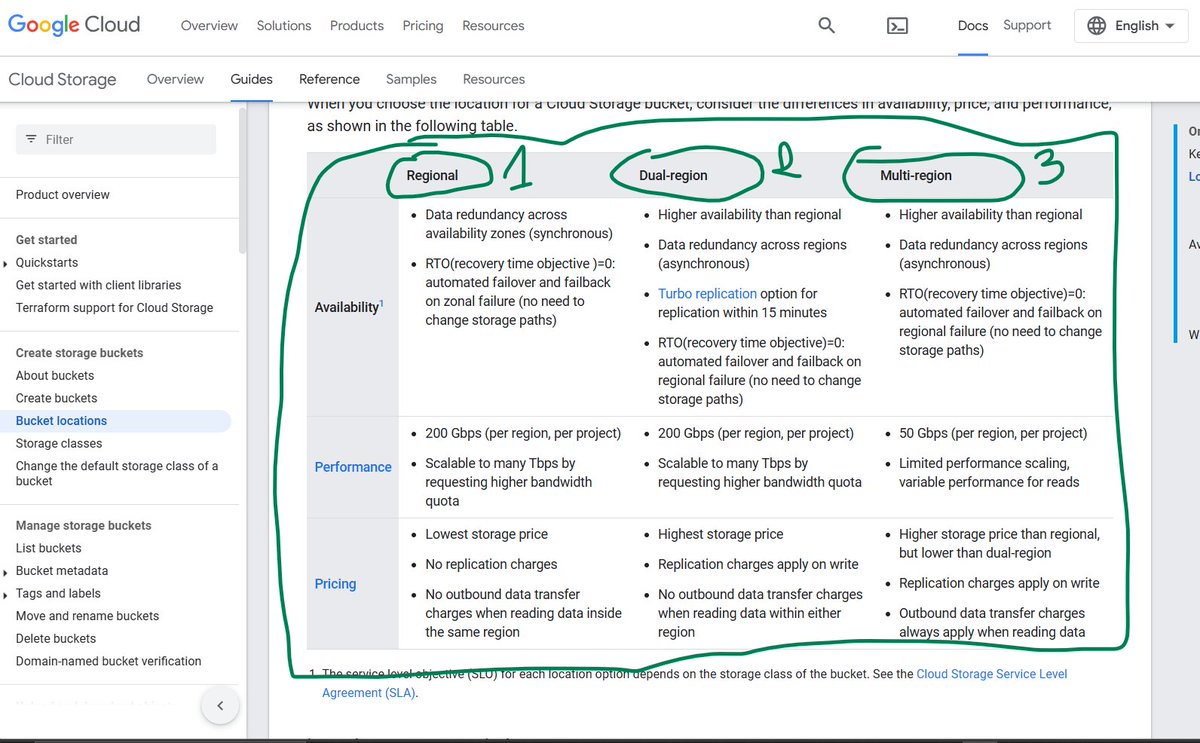1200x743 pixels.
Task: Focus the sidebar Filter field
Action: tap(116, 139)
